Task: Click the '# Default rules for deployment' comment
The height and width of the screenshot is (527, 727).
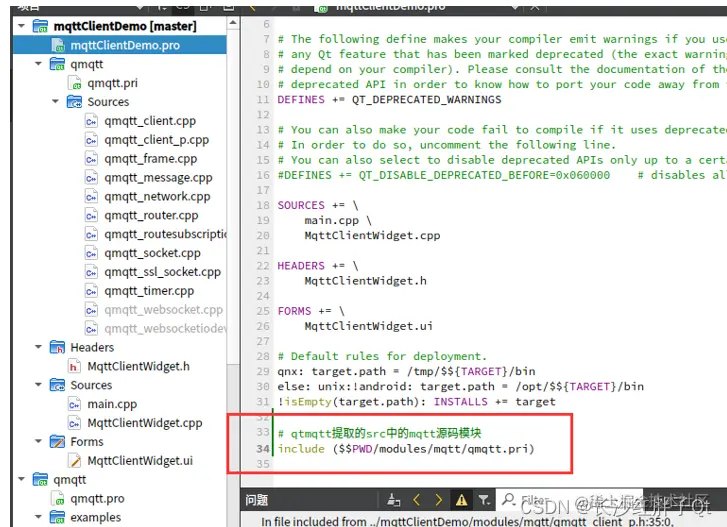Action: [382, 356]
